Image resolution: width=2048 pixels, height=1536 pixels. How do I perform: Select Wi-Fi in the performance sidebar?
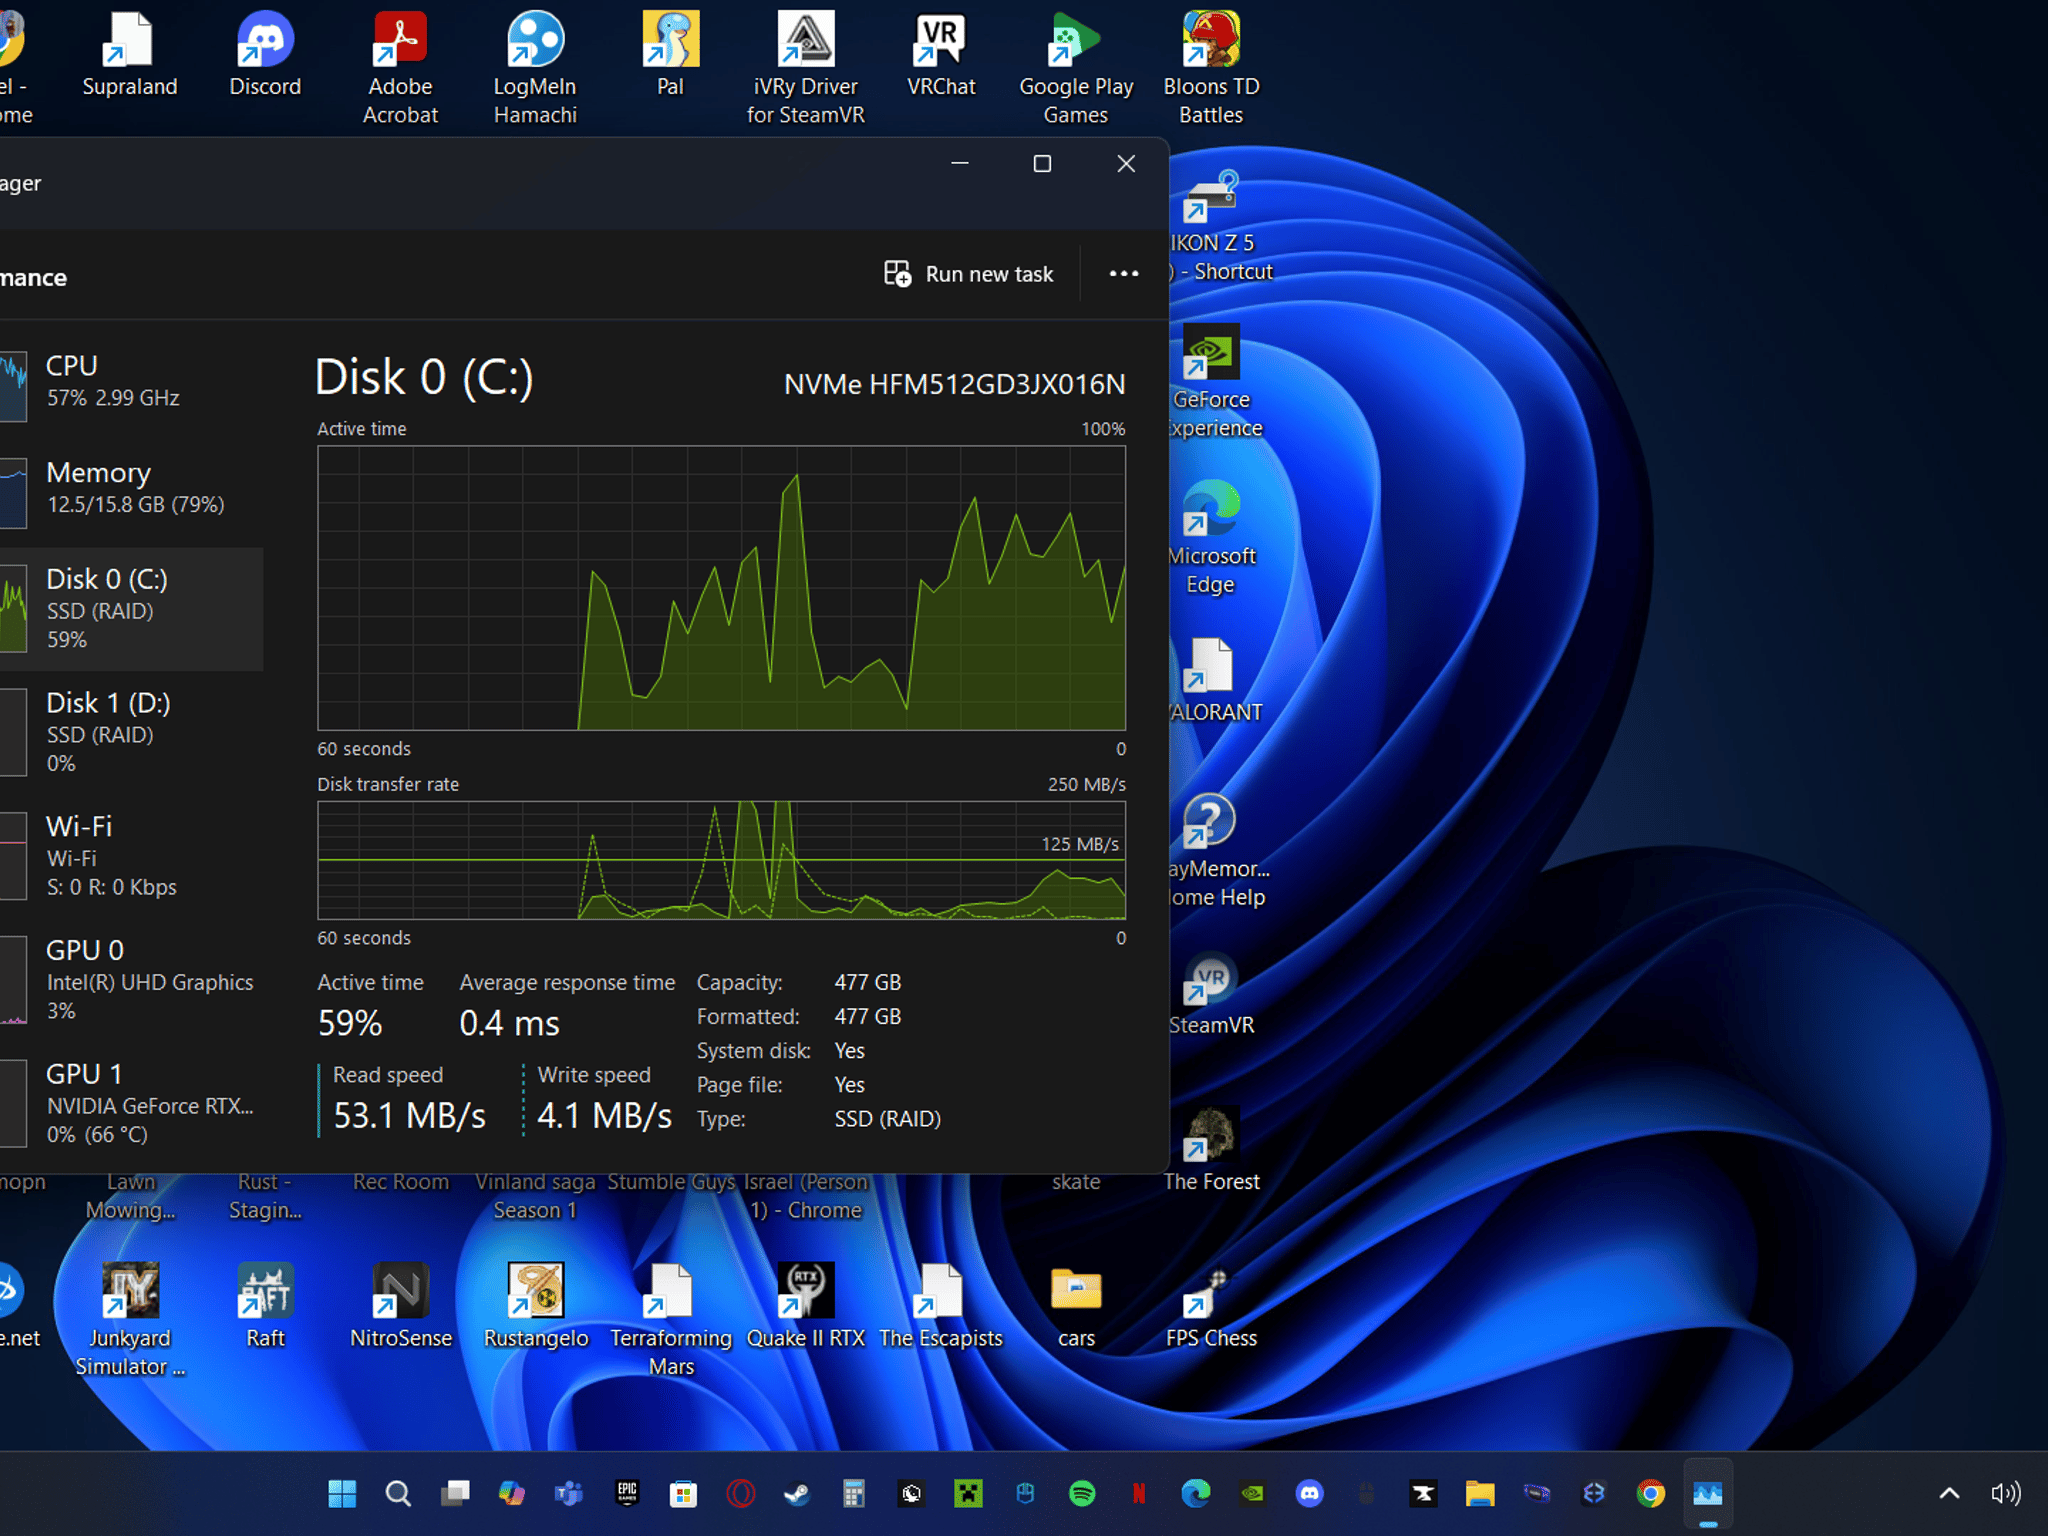point(132,856)
